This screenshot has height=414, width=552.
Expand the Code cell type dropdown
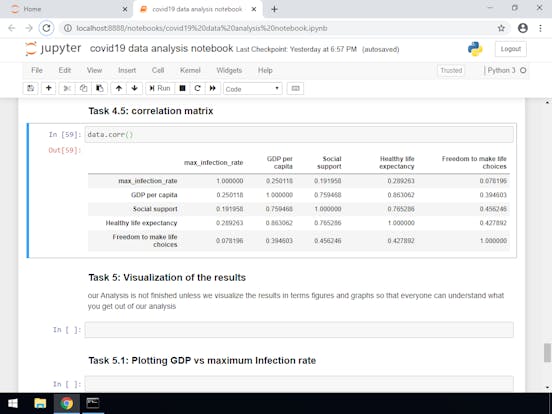(252, 89)
